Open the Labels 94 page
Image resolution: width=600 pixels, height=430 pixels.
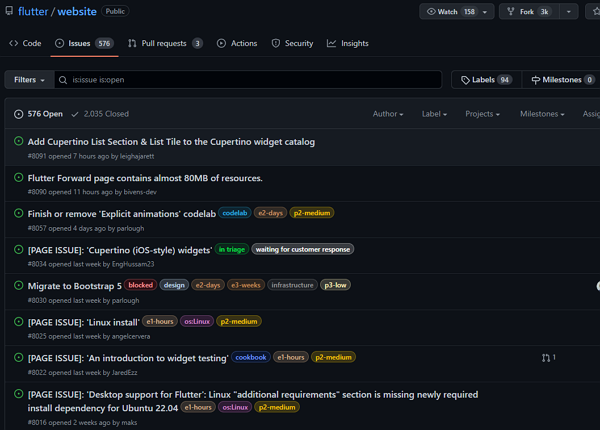(x=486, y=80)
